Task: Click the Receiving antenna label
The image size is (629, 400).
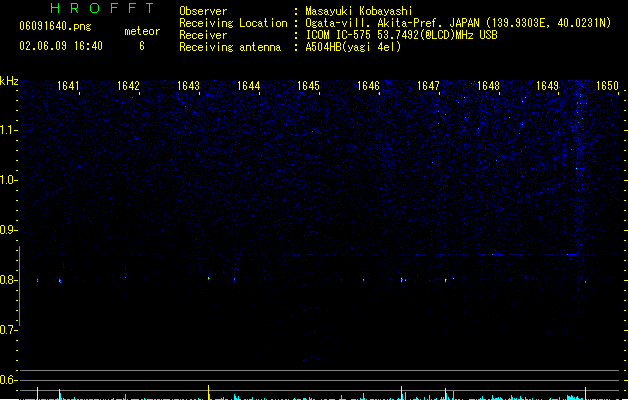Action: click(230, 47)
